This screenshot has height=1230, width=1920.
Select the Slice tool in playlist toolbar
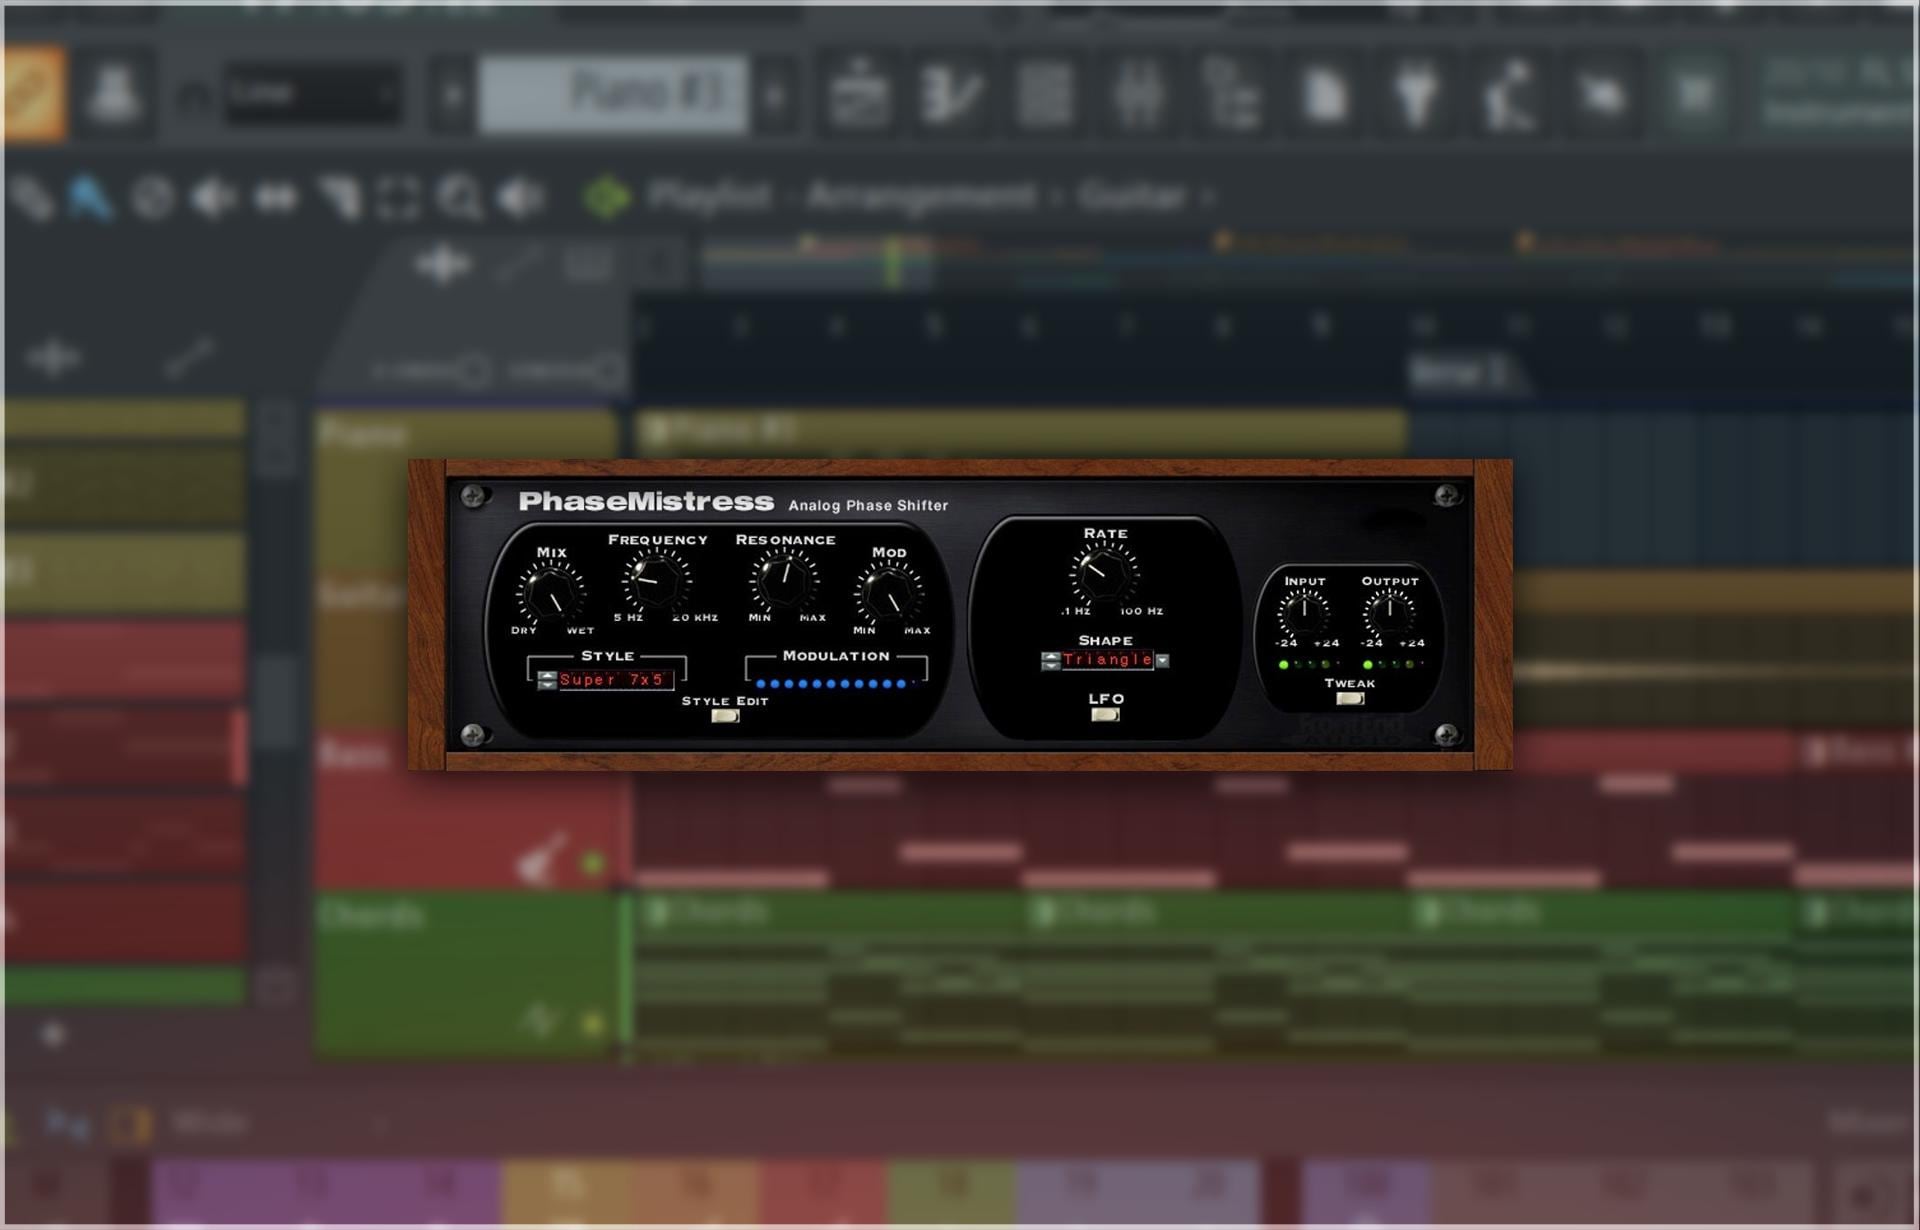coord(340,198)
